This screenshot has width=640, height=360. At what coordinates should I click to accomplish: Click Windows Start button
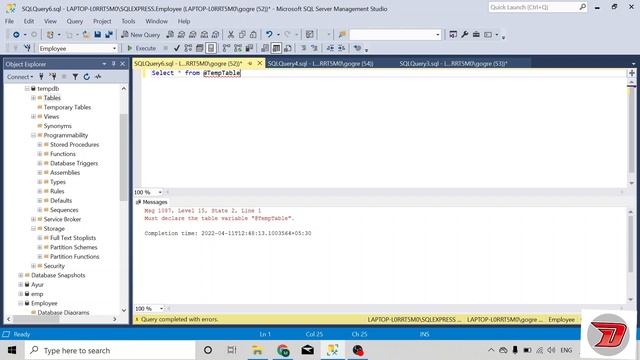(x=12, y=350)
